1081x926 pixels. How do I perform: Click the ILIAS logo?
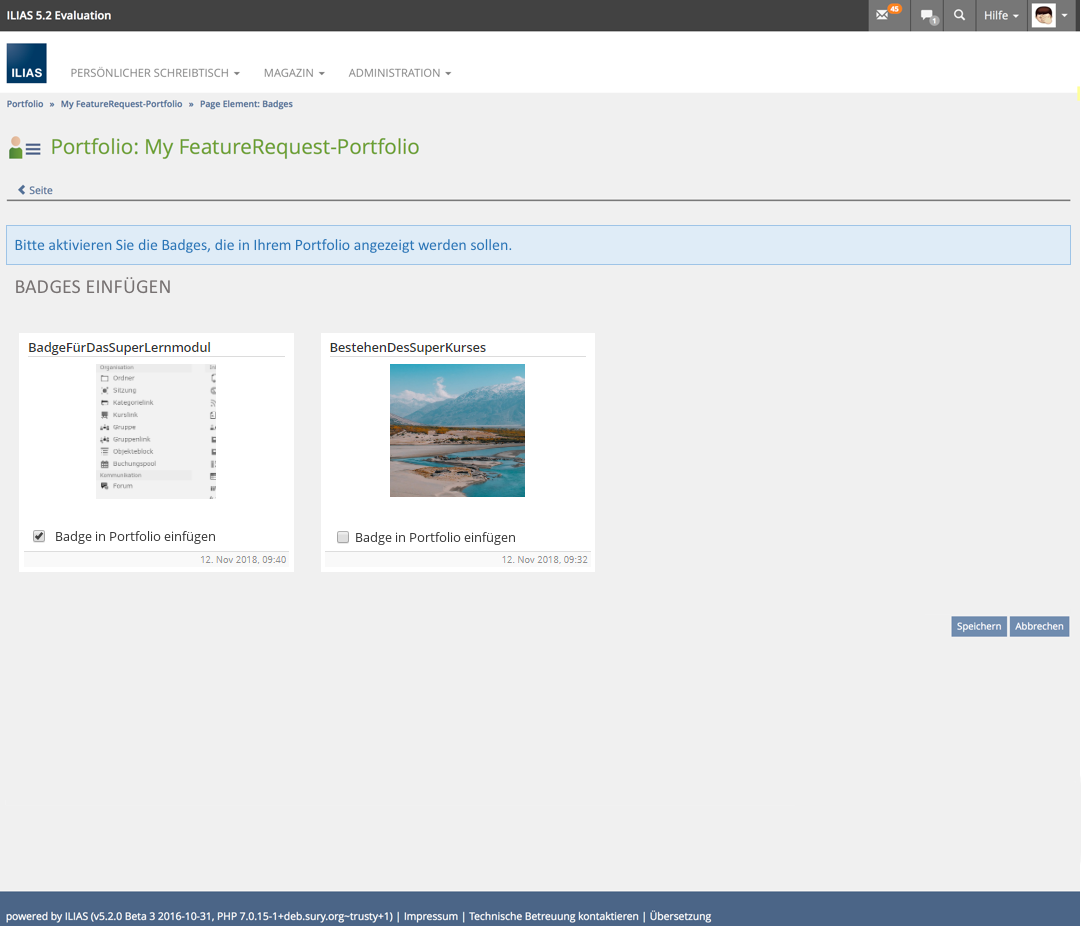tap(26, 63)
